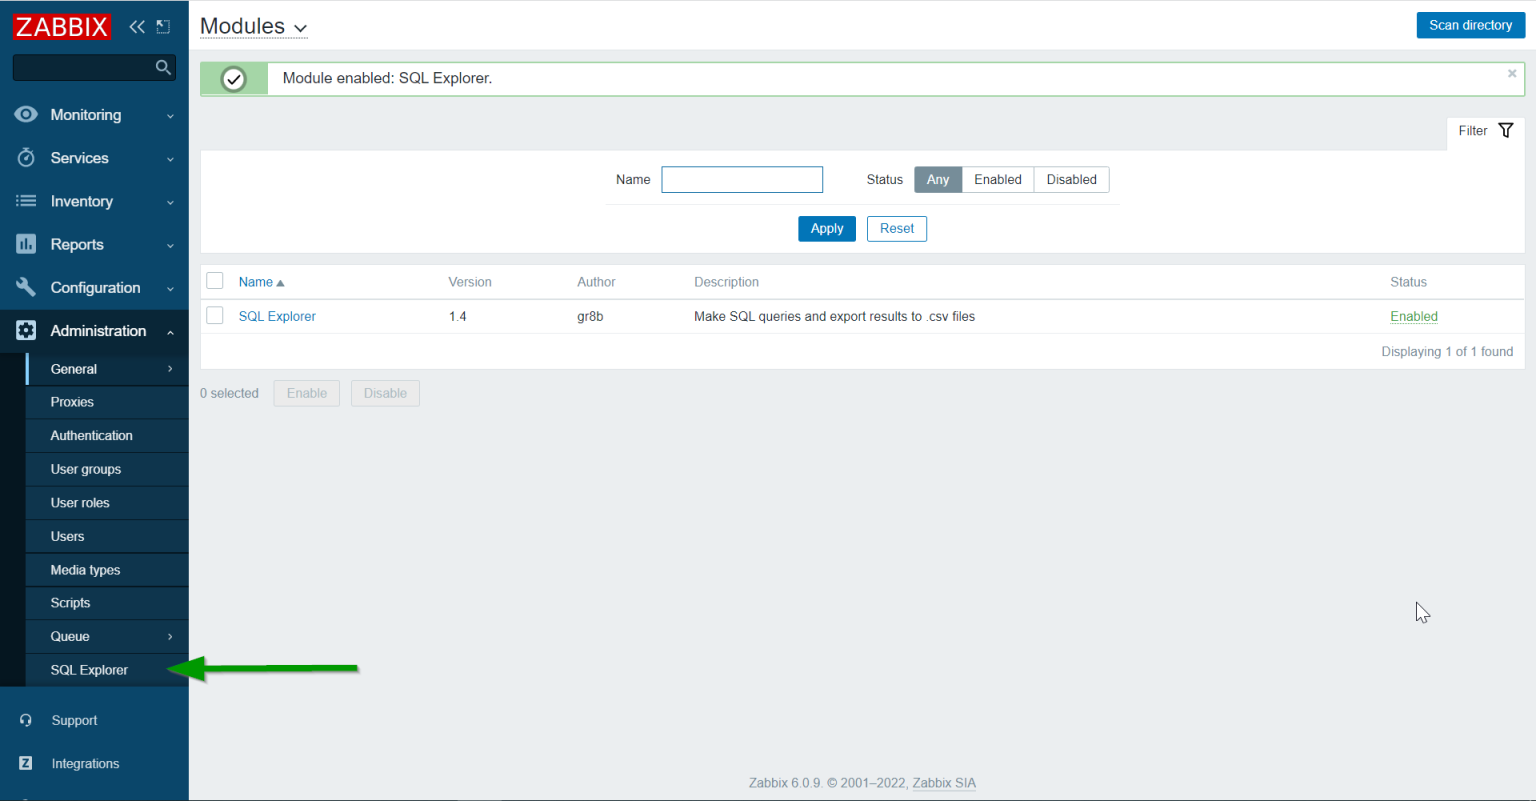Select the Services clock icon
Image resolution: width=1536 pixels, height=801 pixels.
pyautogui.click(x=26, y=157)
